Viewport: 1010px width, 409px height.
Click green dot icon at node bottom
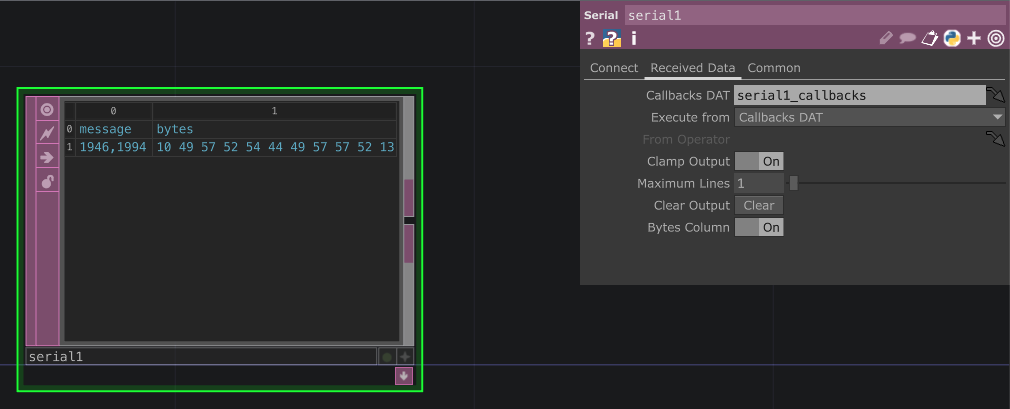click(x=386, y=357)
